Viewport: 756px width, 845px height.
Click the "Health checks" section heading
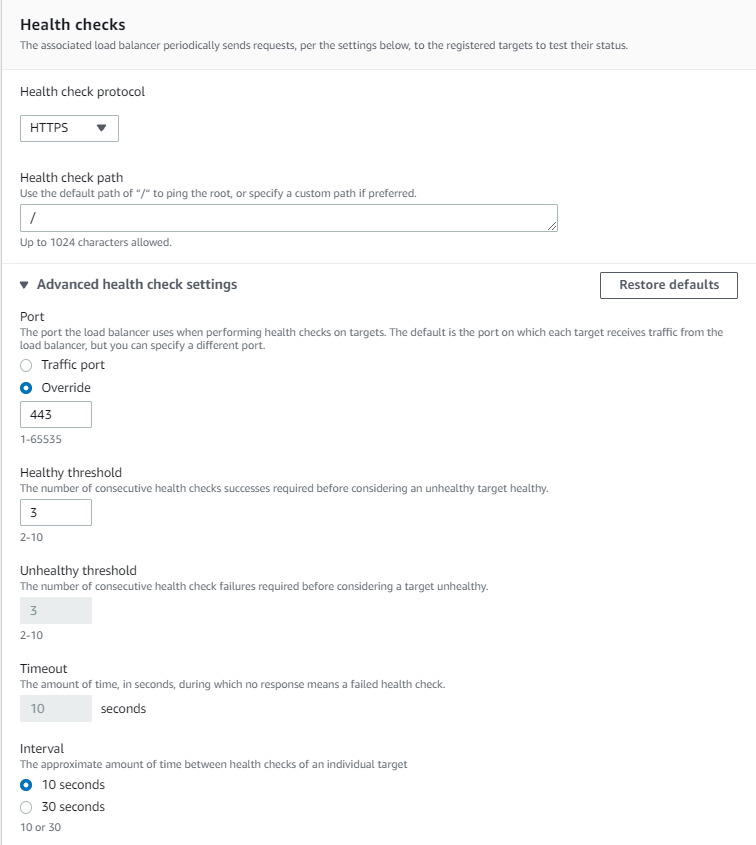click(73, 25)
